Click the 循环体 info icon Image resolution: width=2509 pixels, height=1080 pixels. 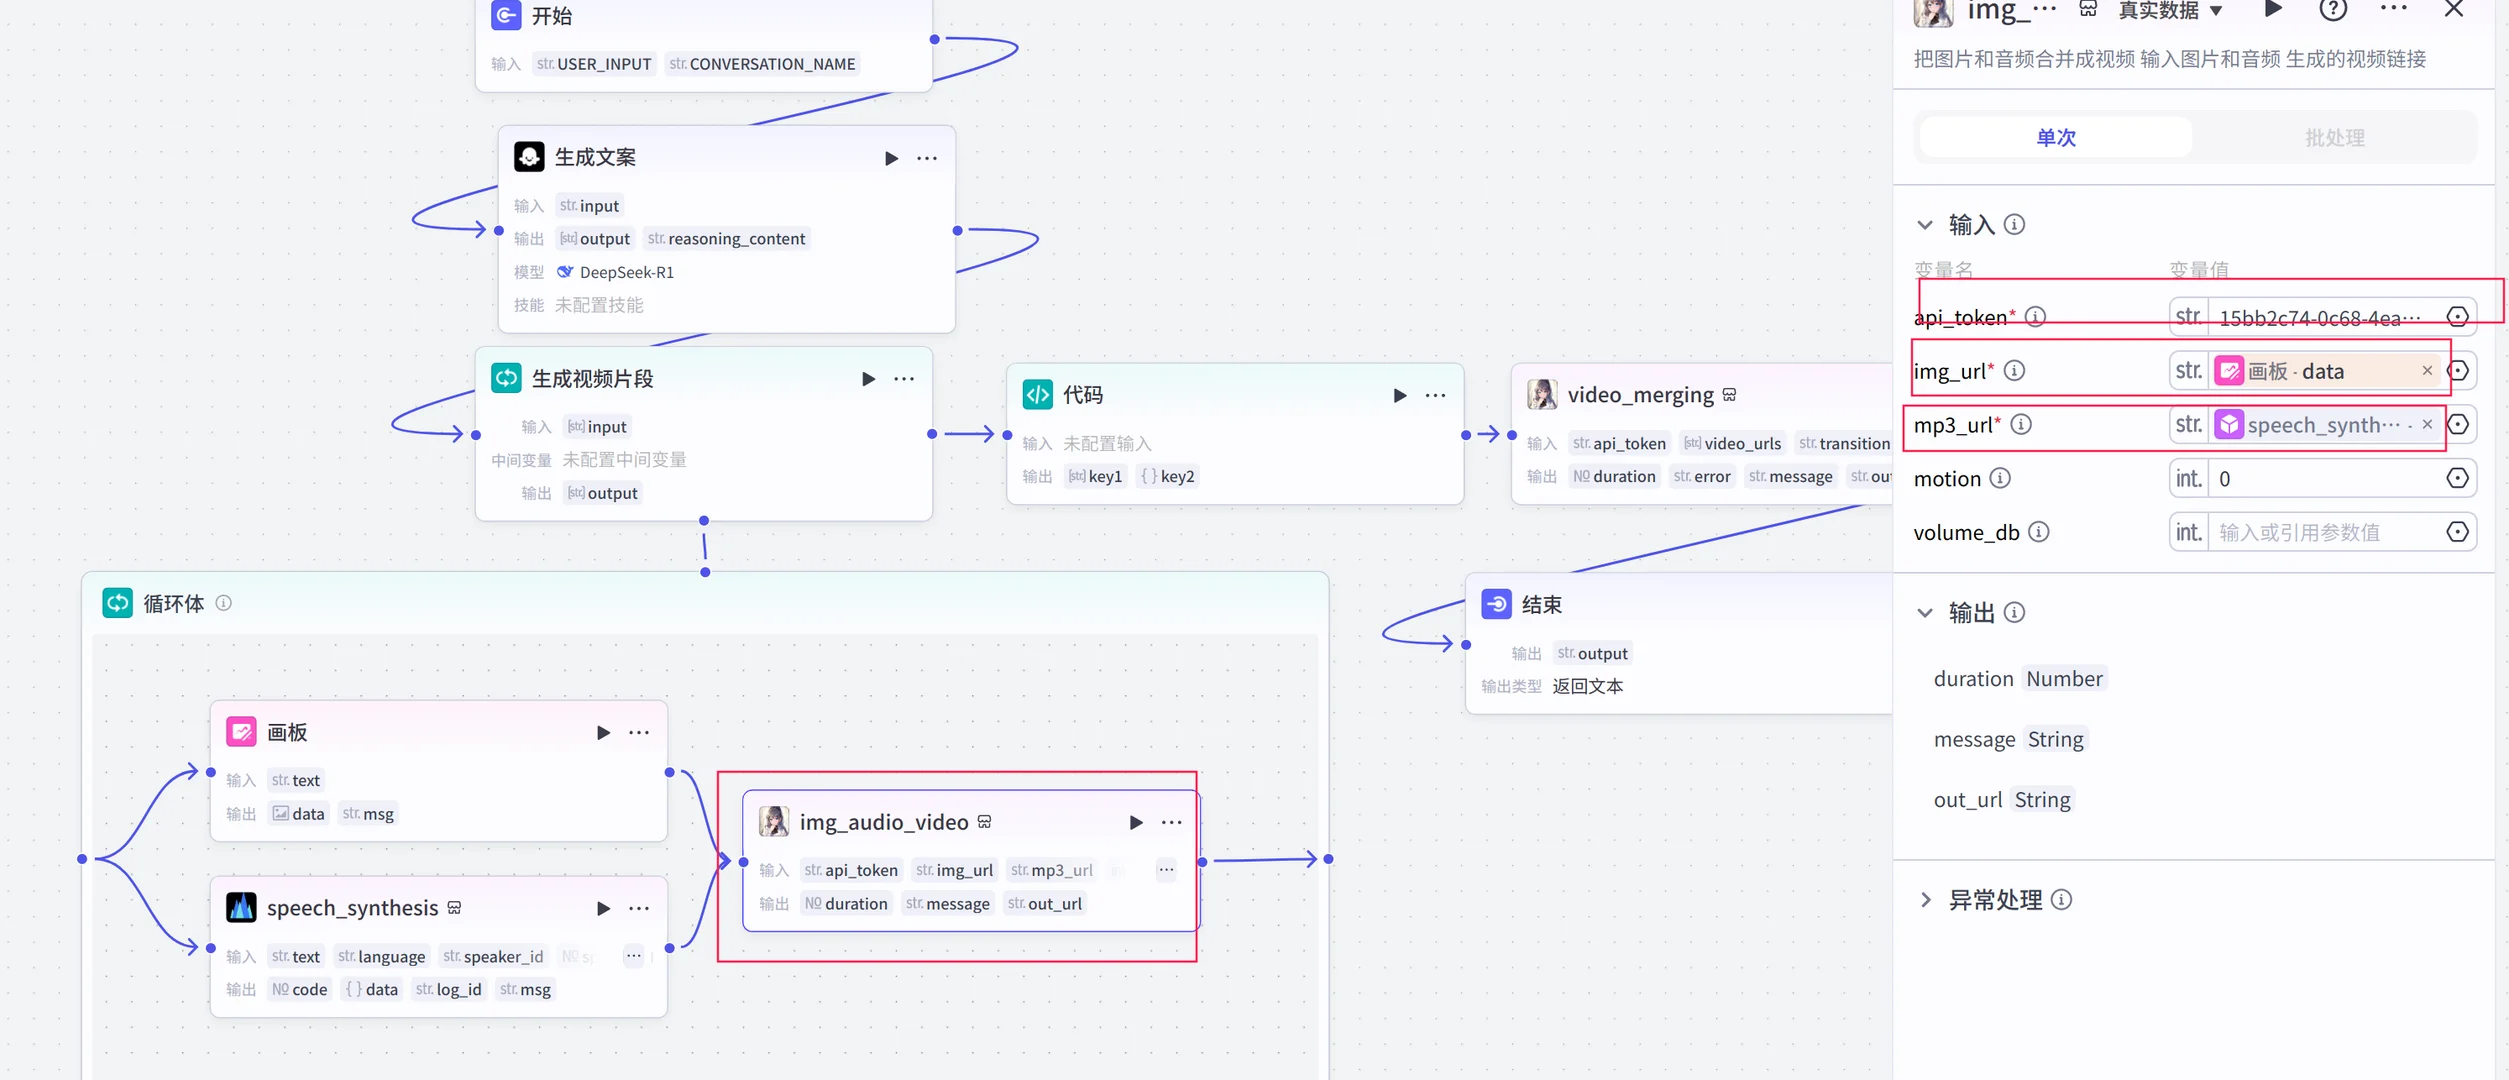coord(224,603)
